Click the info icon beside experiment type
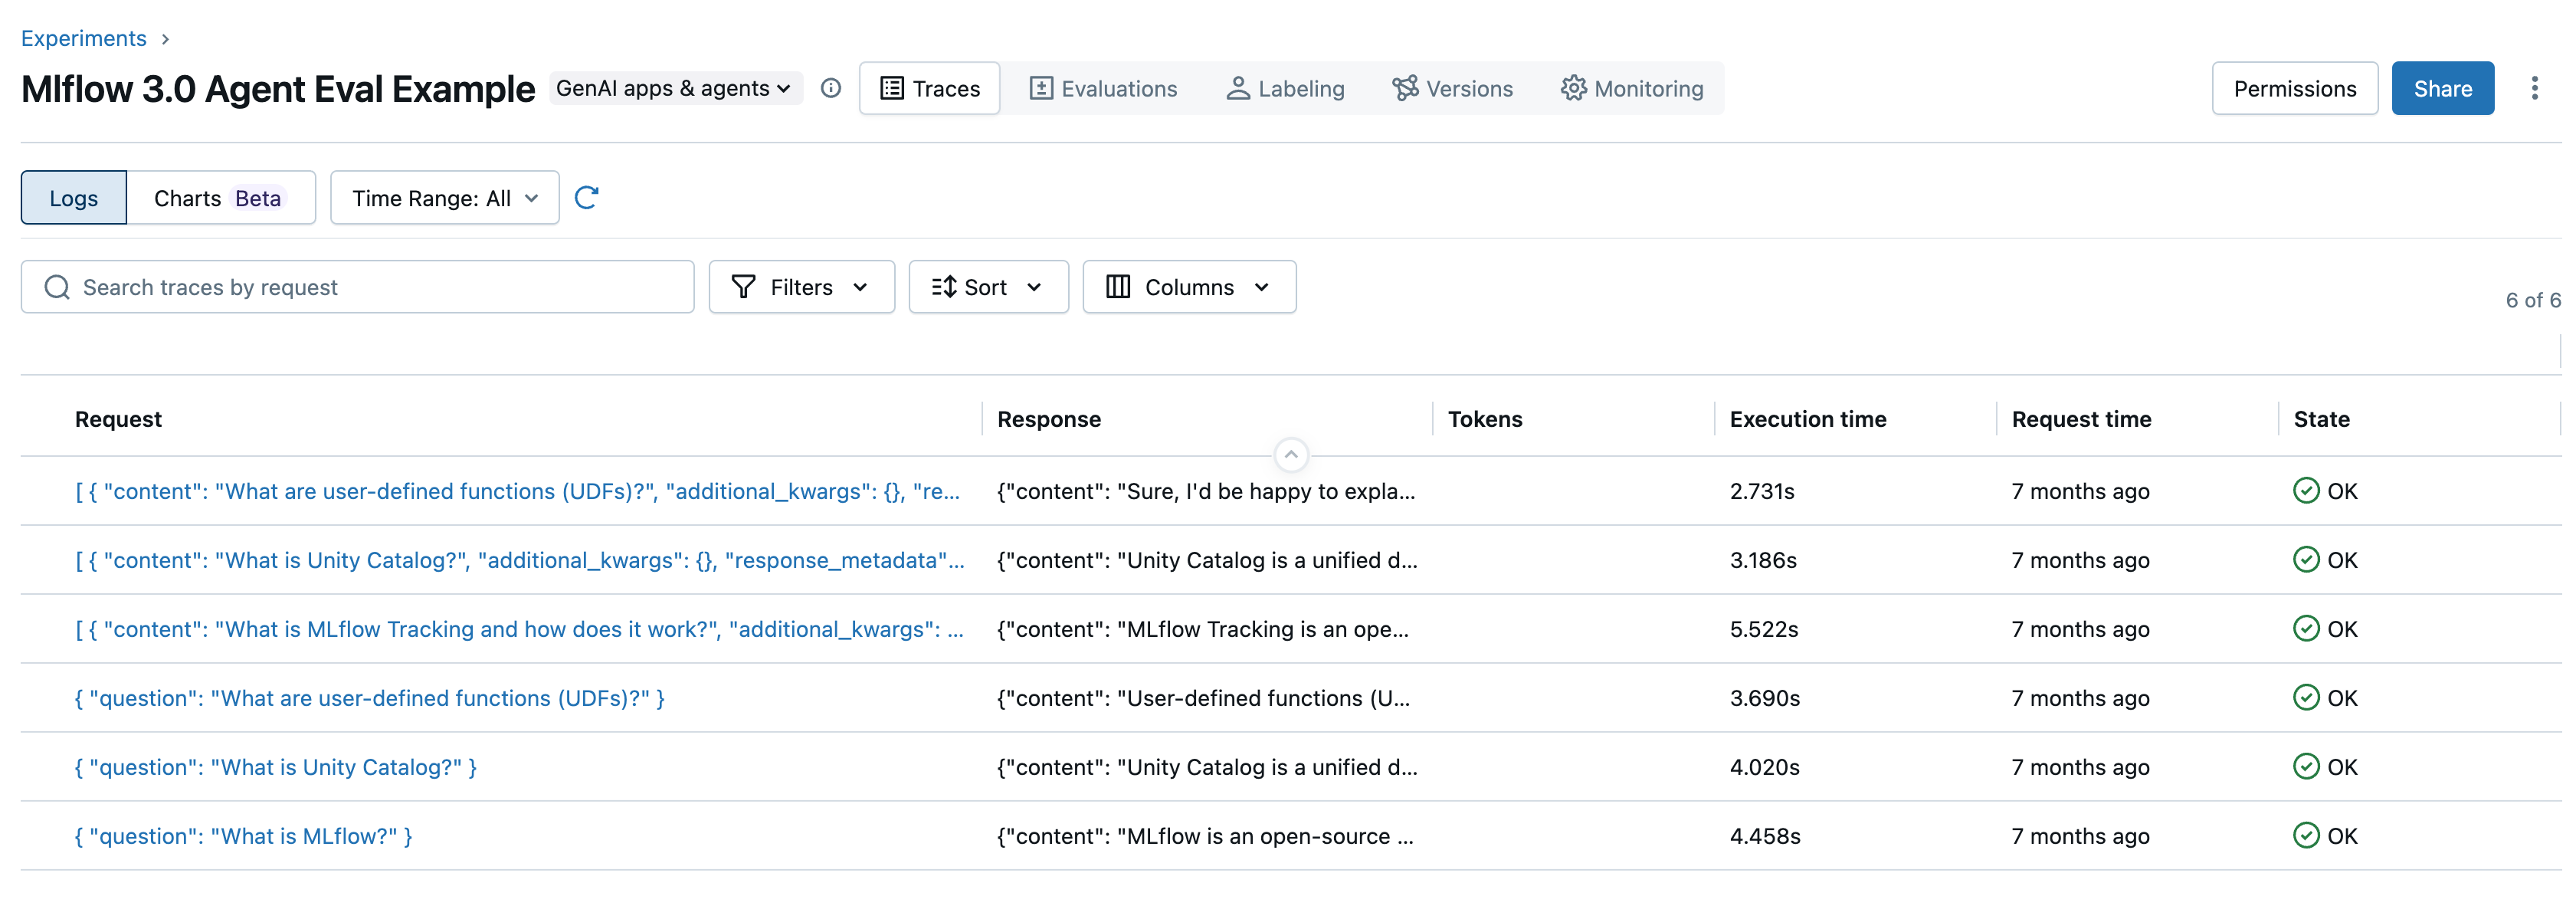2576x906 pixels. (830, 88)
